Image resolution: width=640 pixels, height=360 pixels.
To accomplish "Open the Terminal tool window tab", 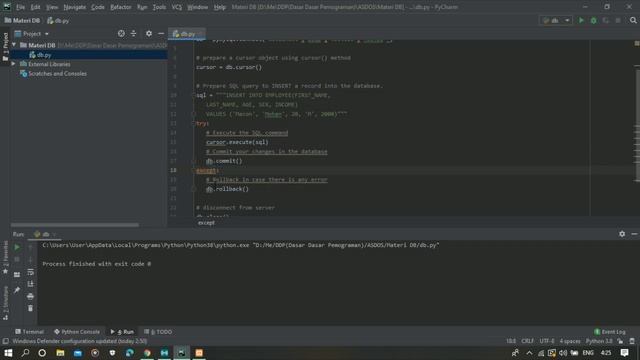I will click(29, 332).
